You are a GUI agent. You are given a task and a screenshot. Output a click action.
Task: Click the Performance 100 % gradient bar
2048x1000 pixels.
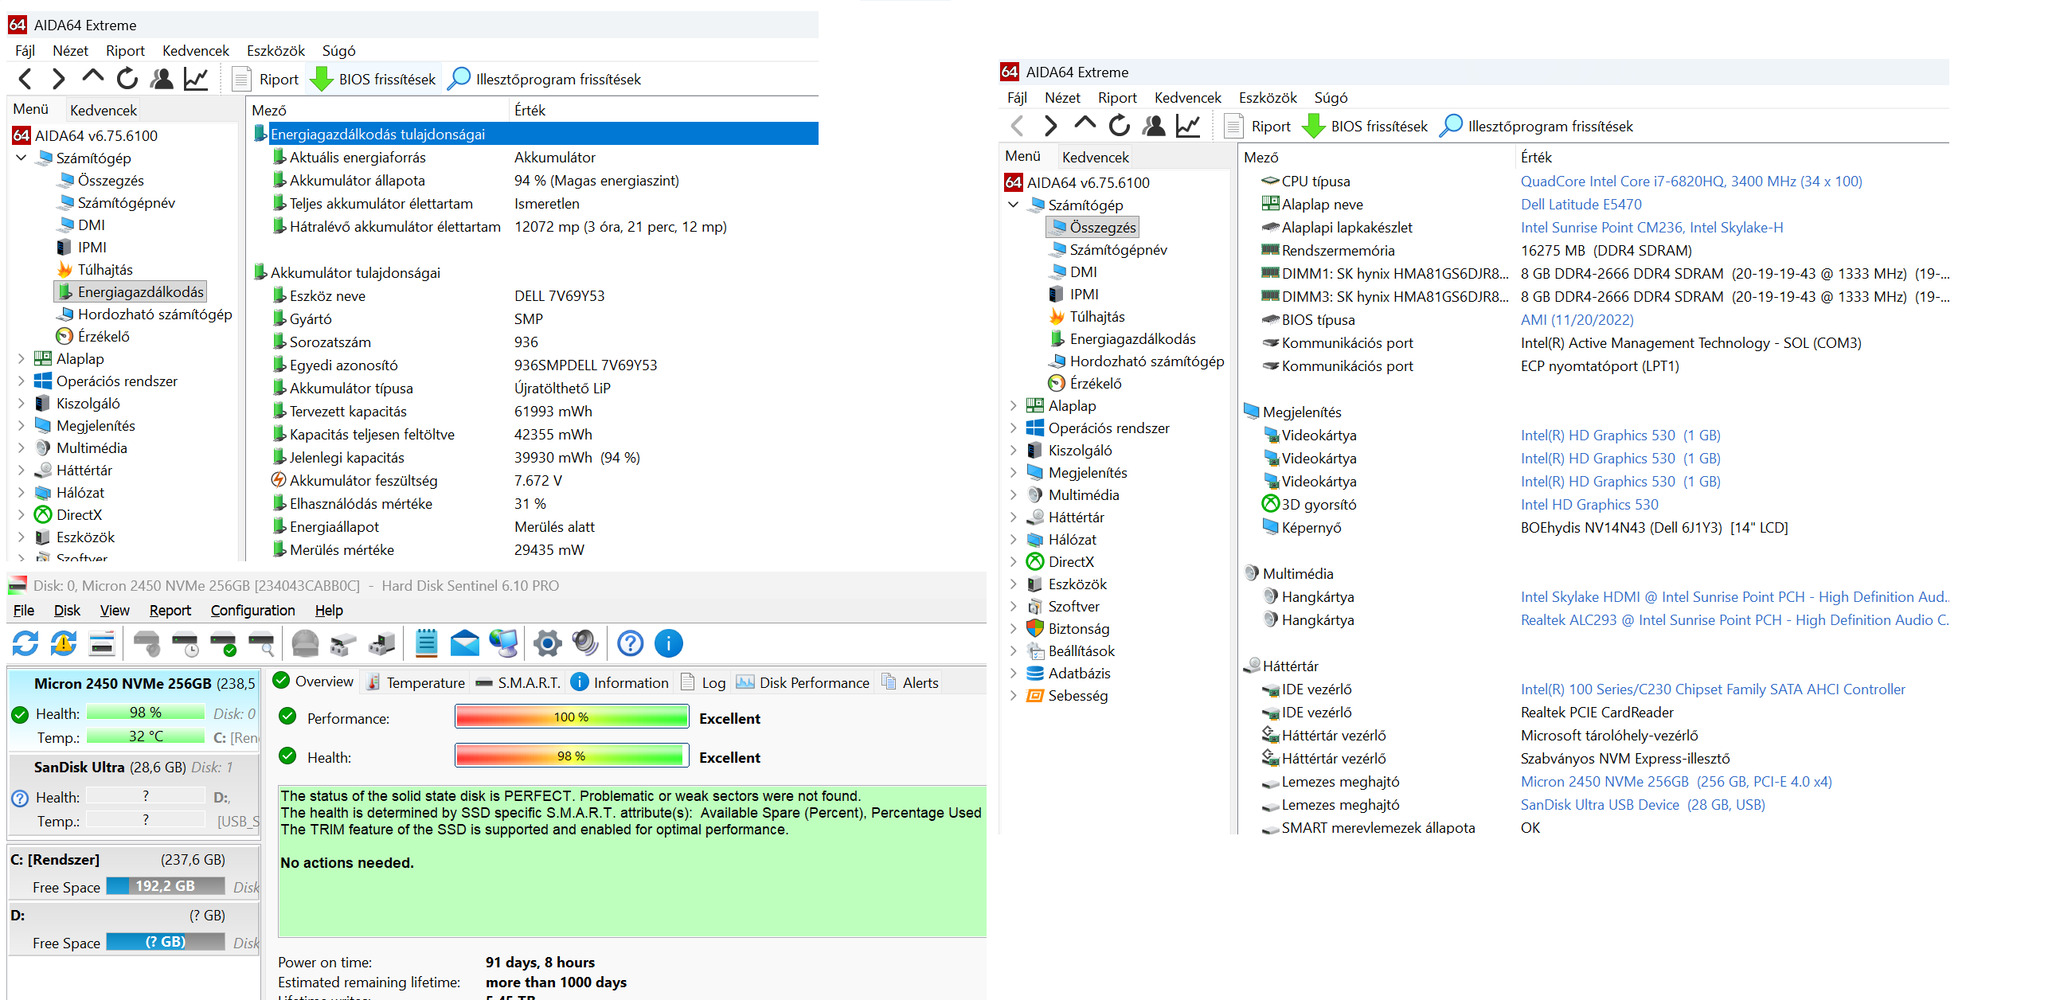(572, 717)
